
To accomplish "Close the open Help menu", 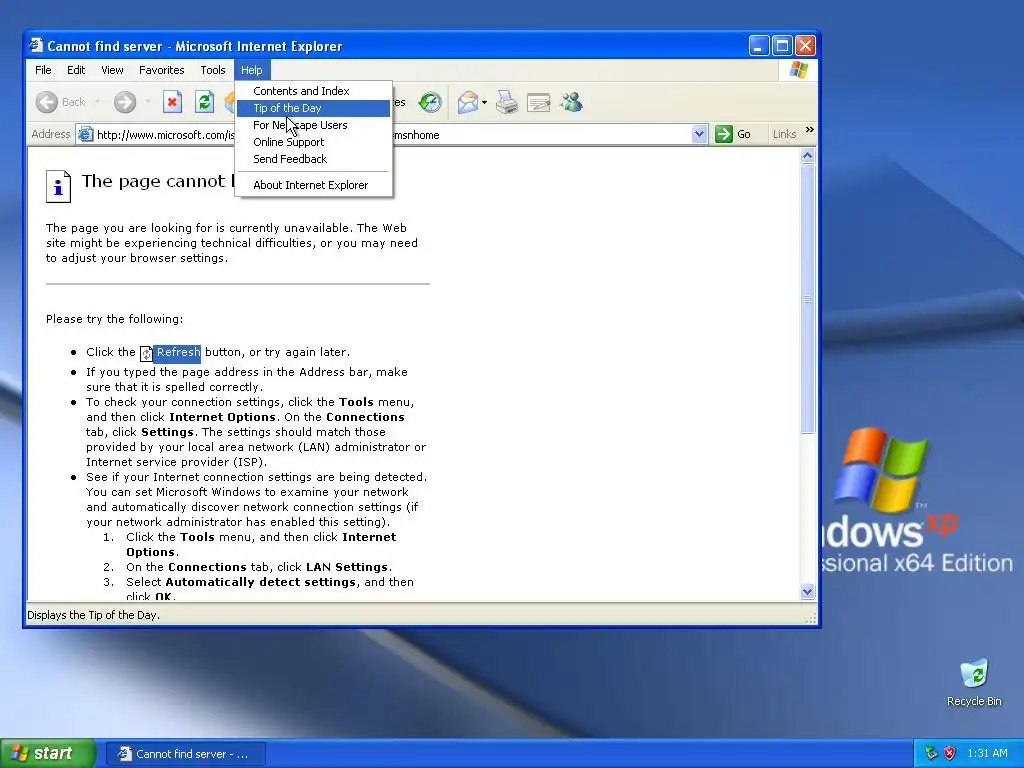I will 251,70.
